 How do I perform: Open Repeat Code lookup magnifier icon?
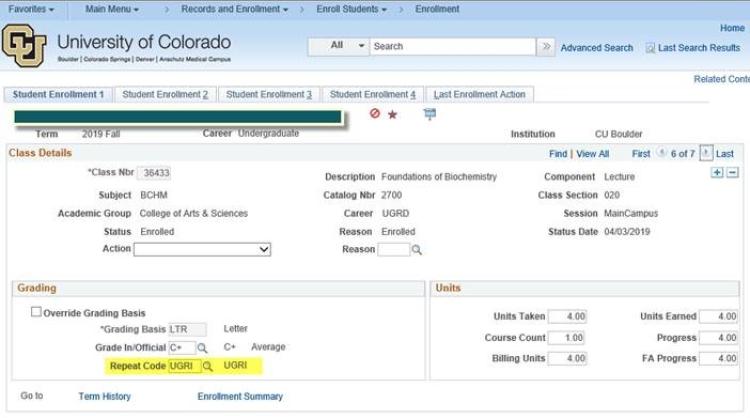tap(208, 366)
